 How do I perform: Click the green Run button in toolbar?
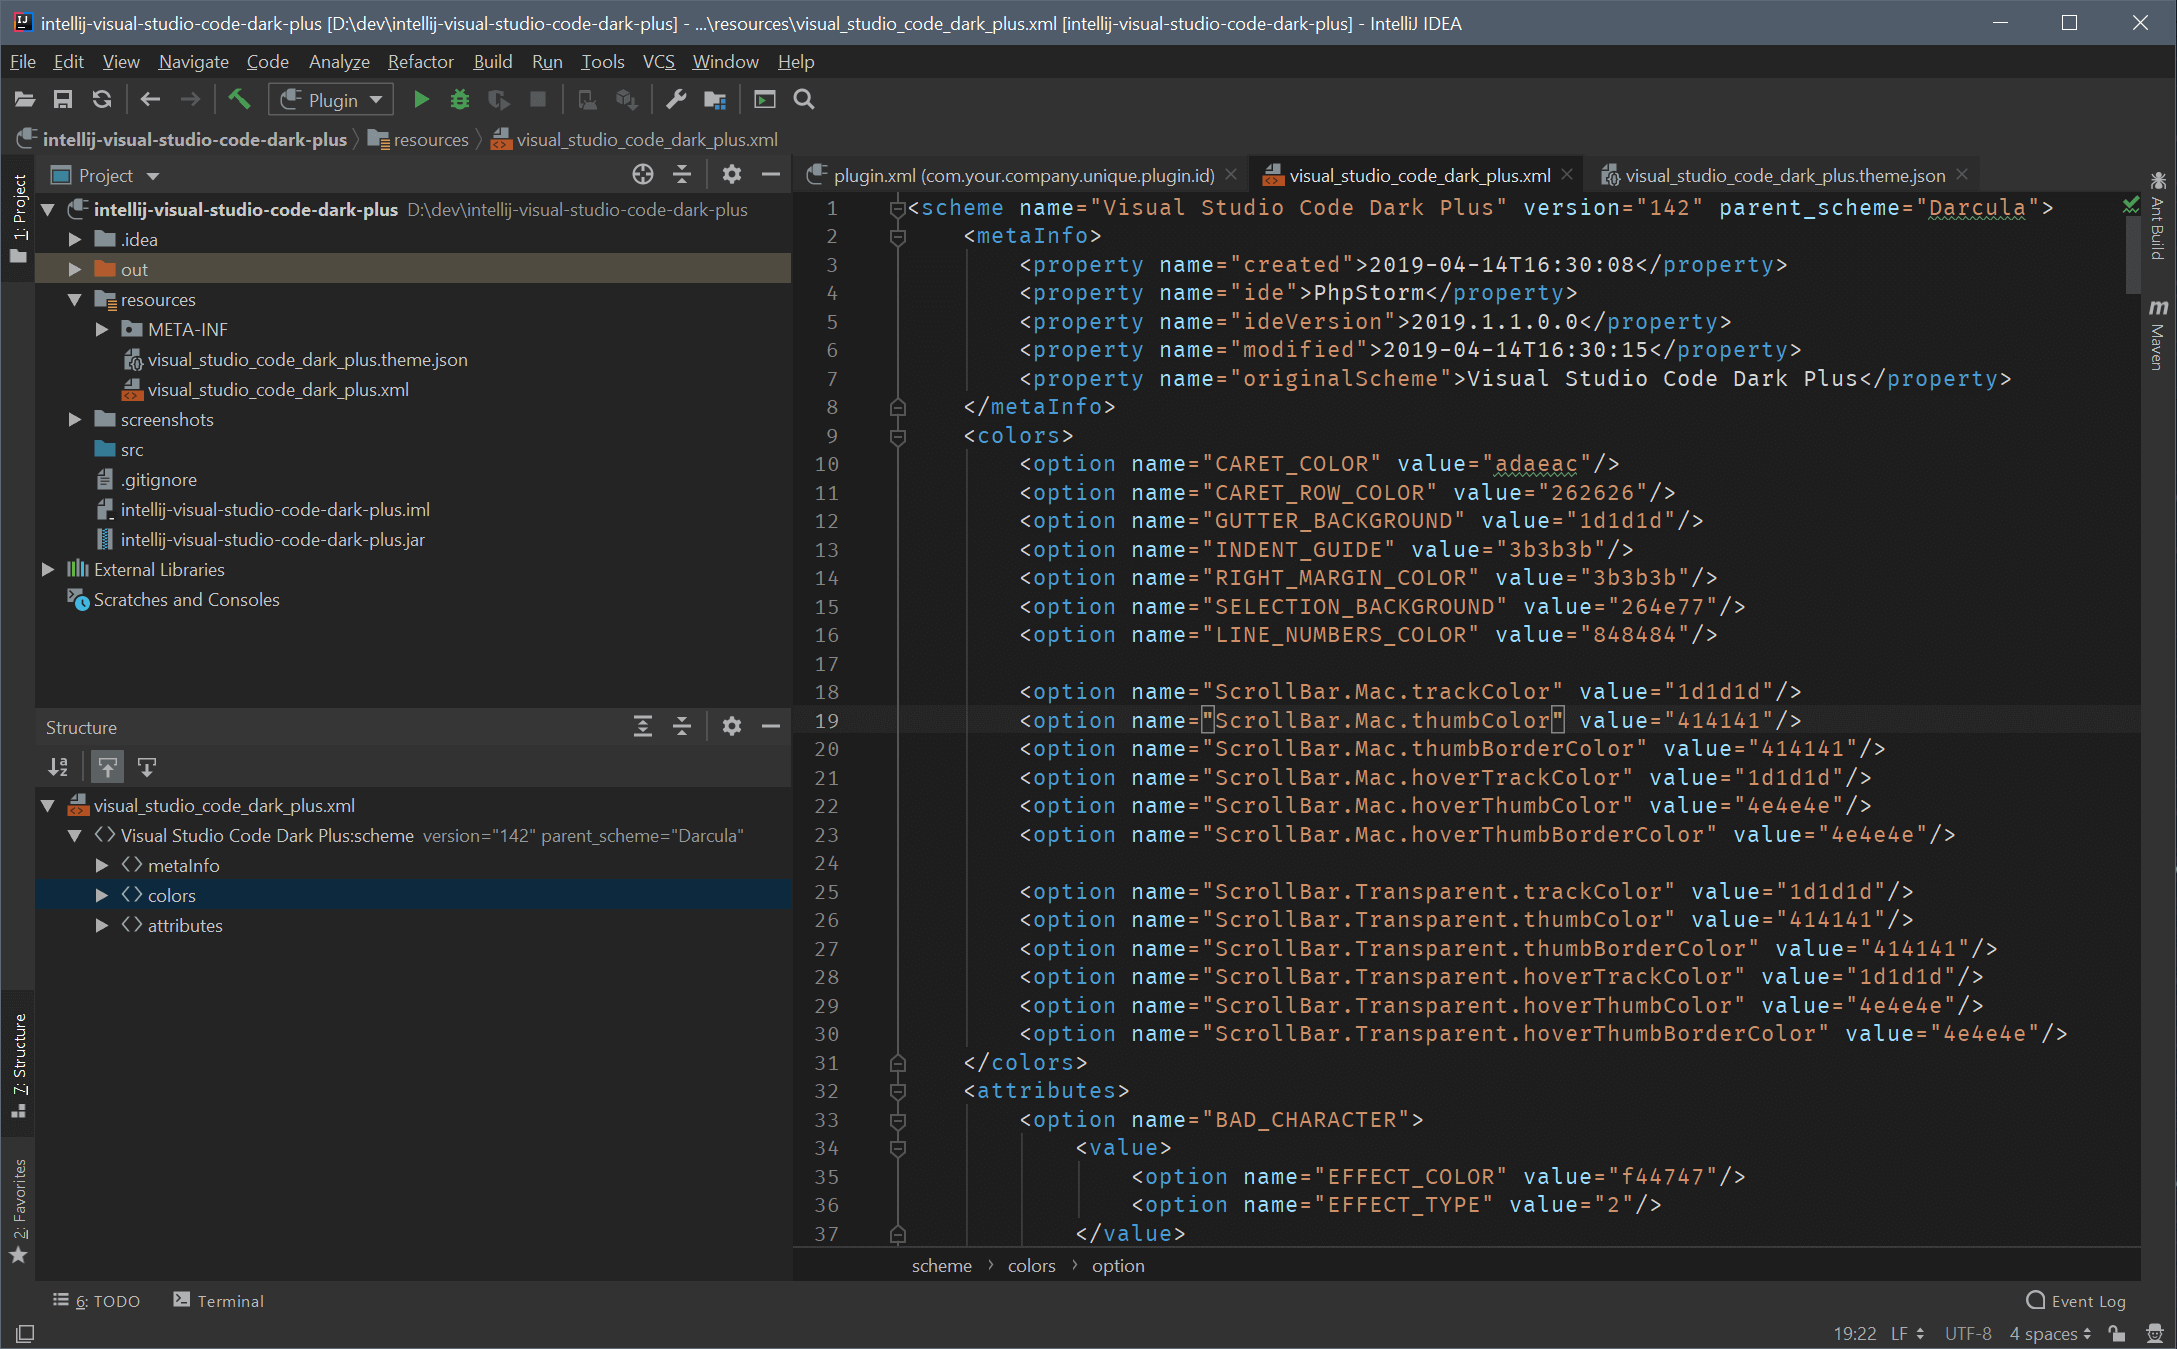421,99
